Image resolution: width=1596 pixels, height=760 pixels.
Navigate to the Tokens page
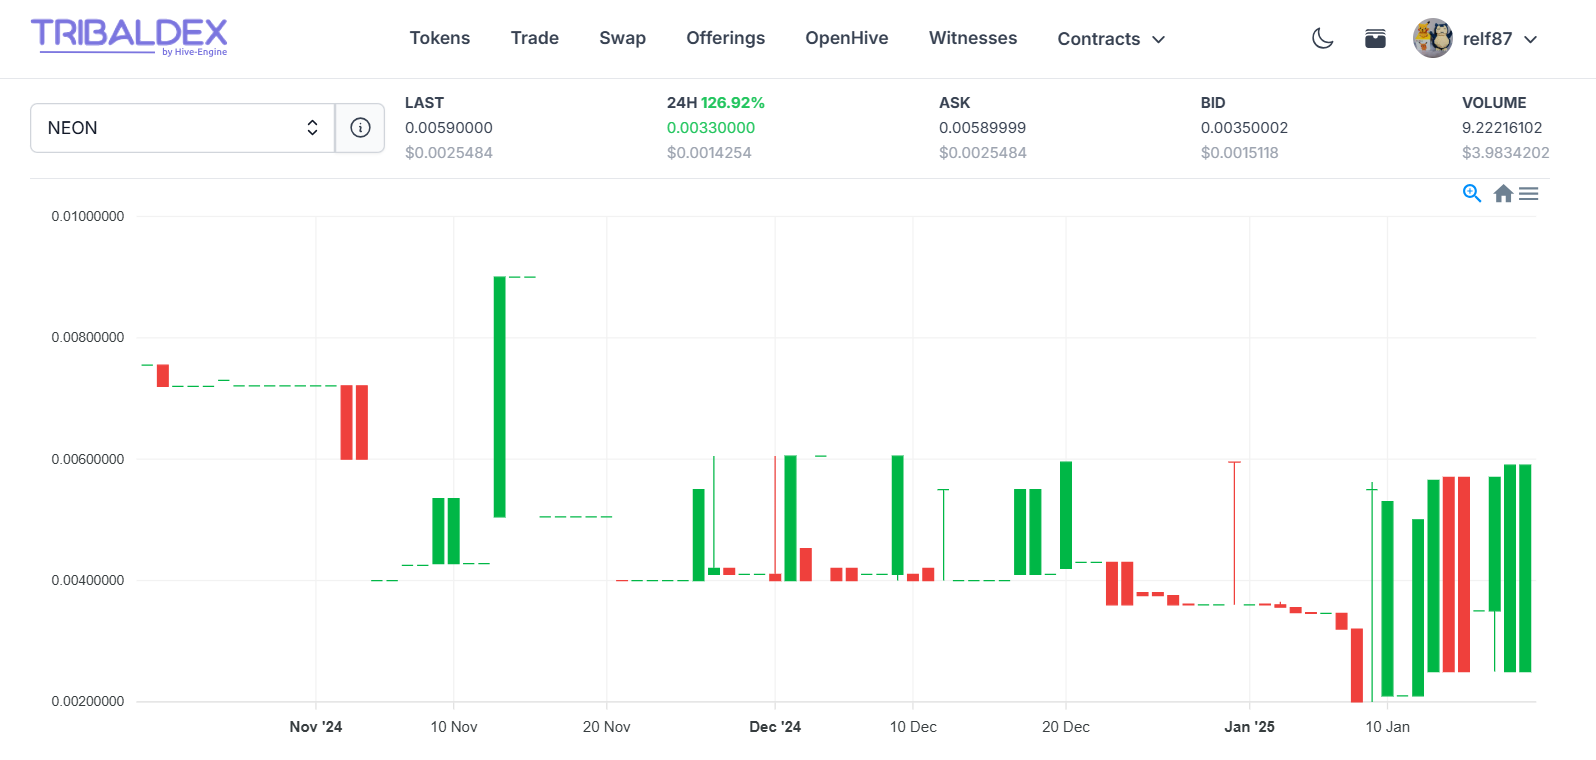pyautogui.click(x=439, y=38)
